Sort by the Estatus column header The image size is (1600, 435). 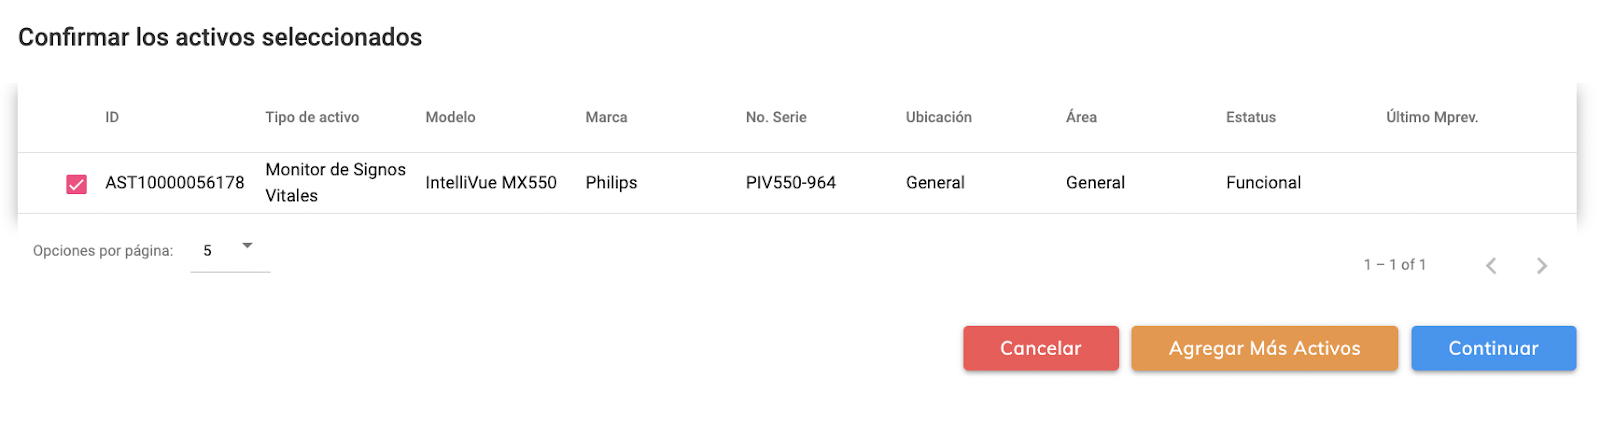[x=1251, y=117]
